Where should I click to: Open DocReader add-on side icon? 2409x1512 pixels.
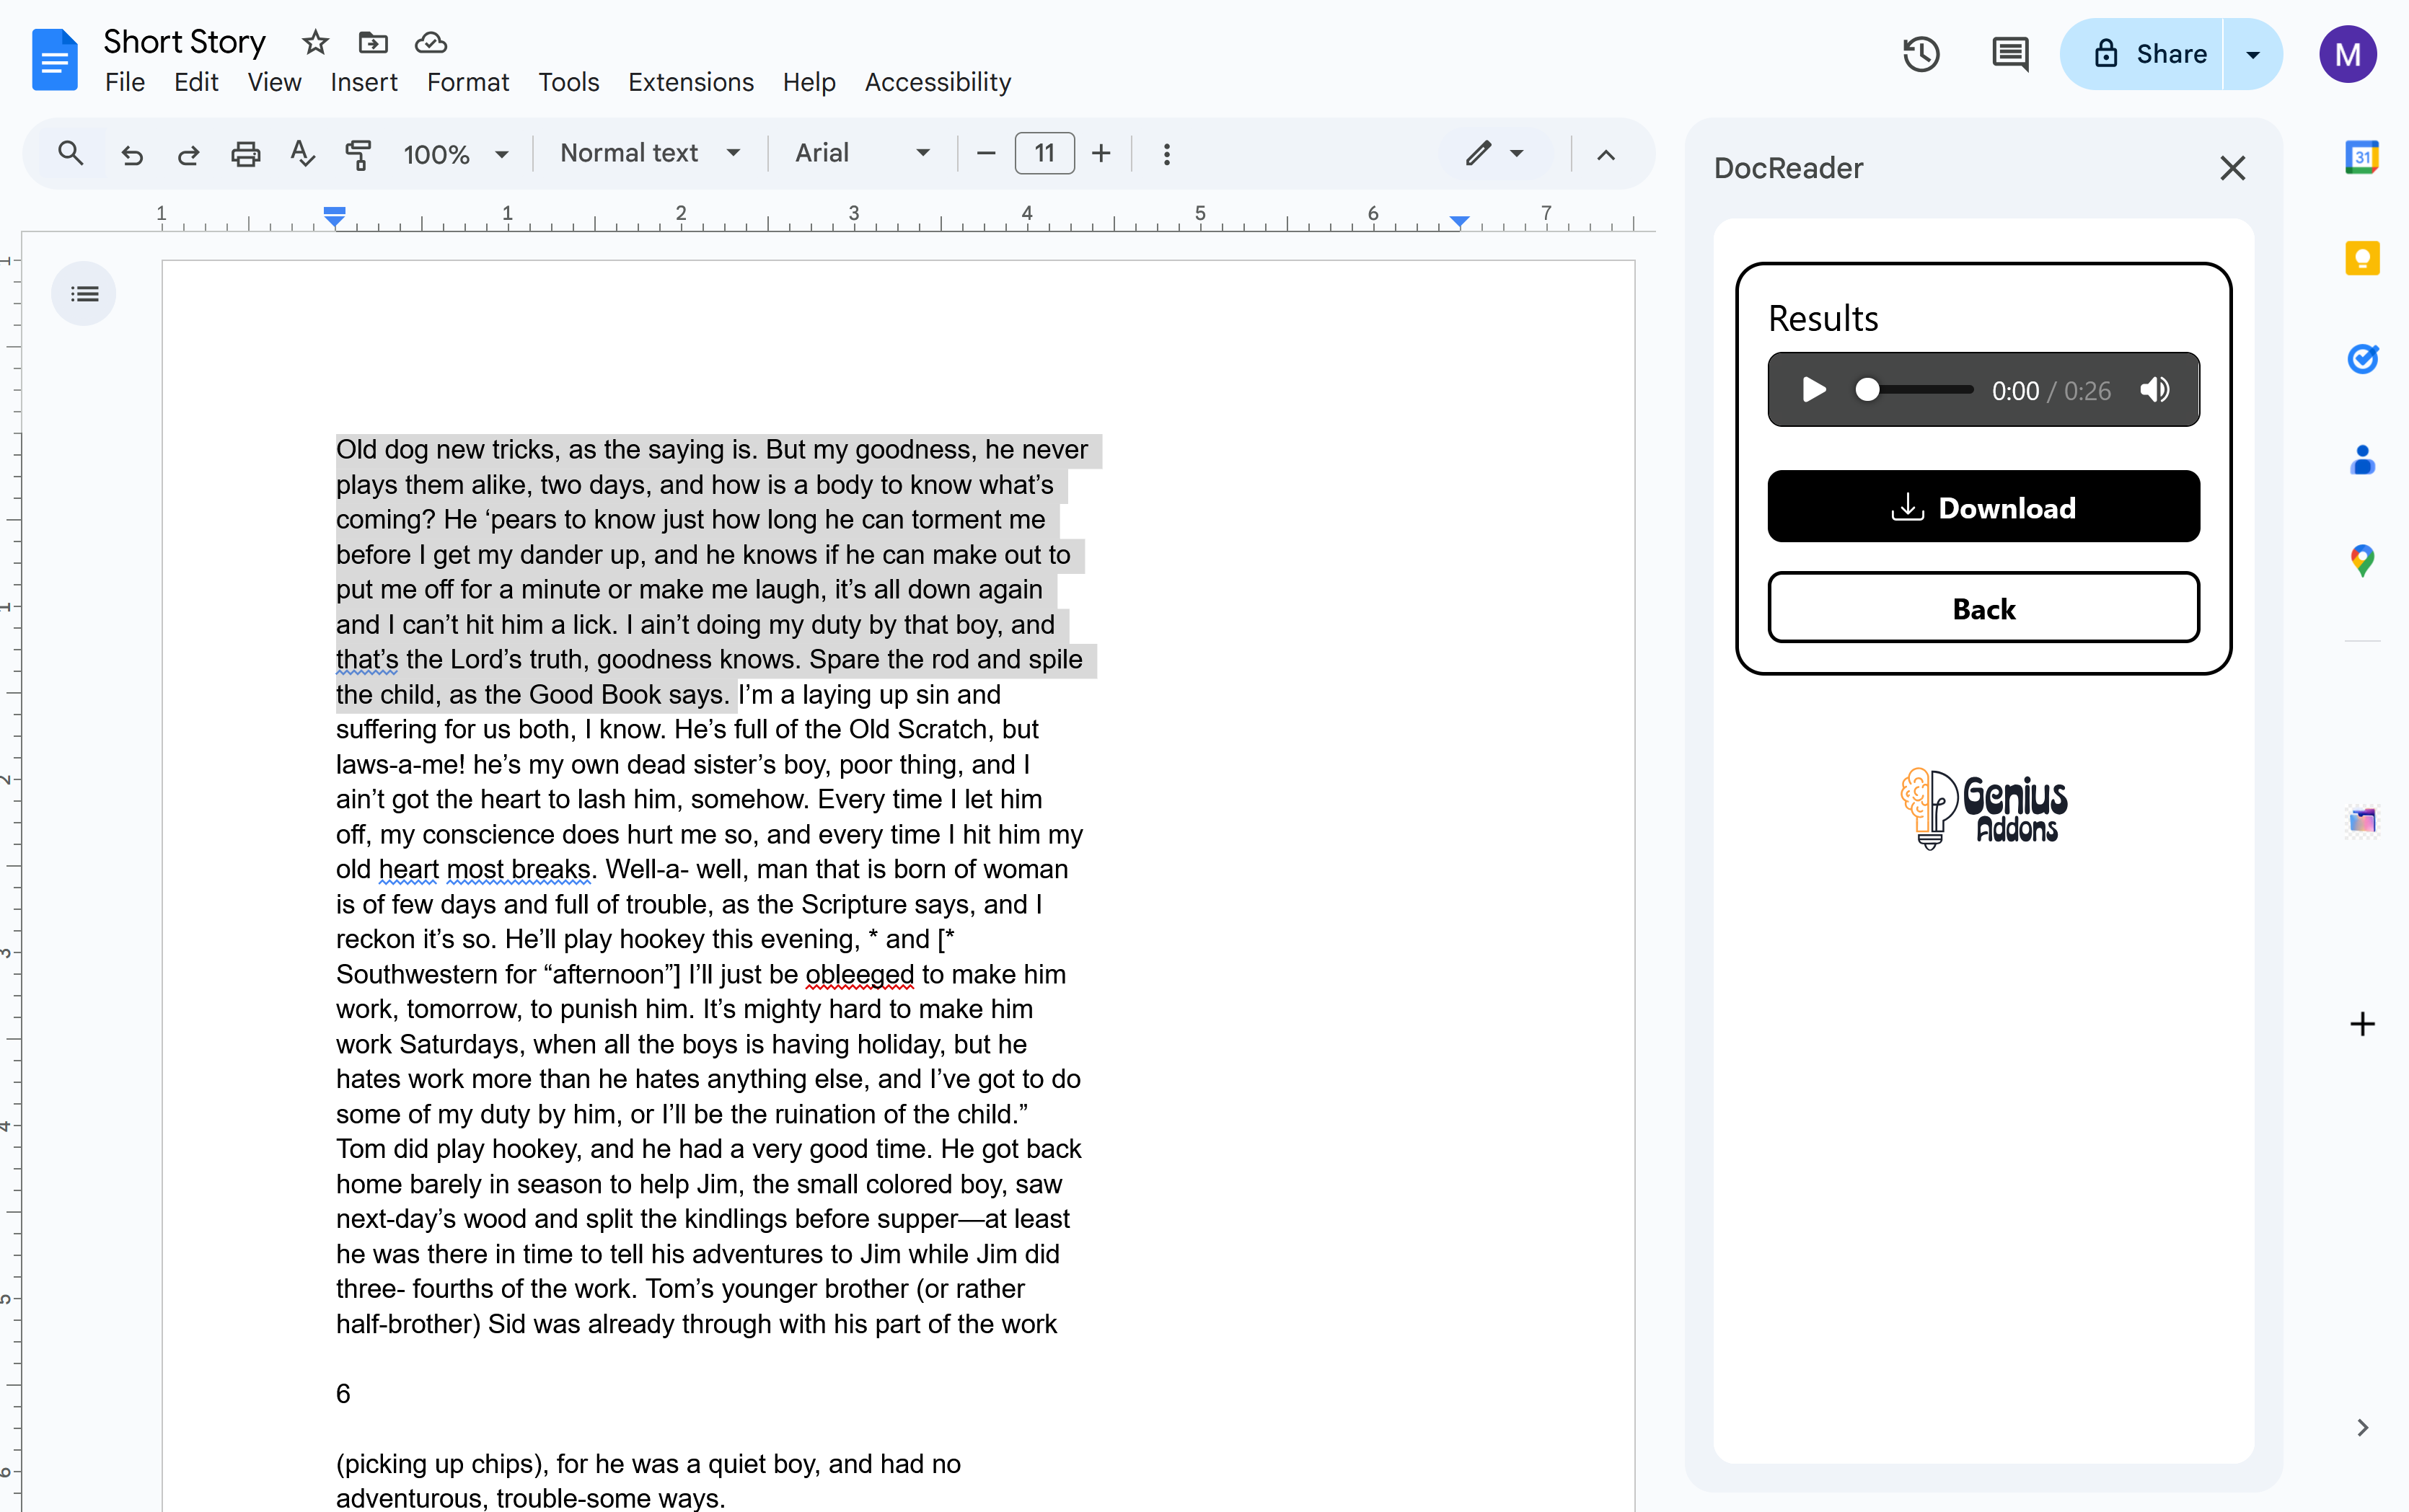[x=2362, y=820]
